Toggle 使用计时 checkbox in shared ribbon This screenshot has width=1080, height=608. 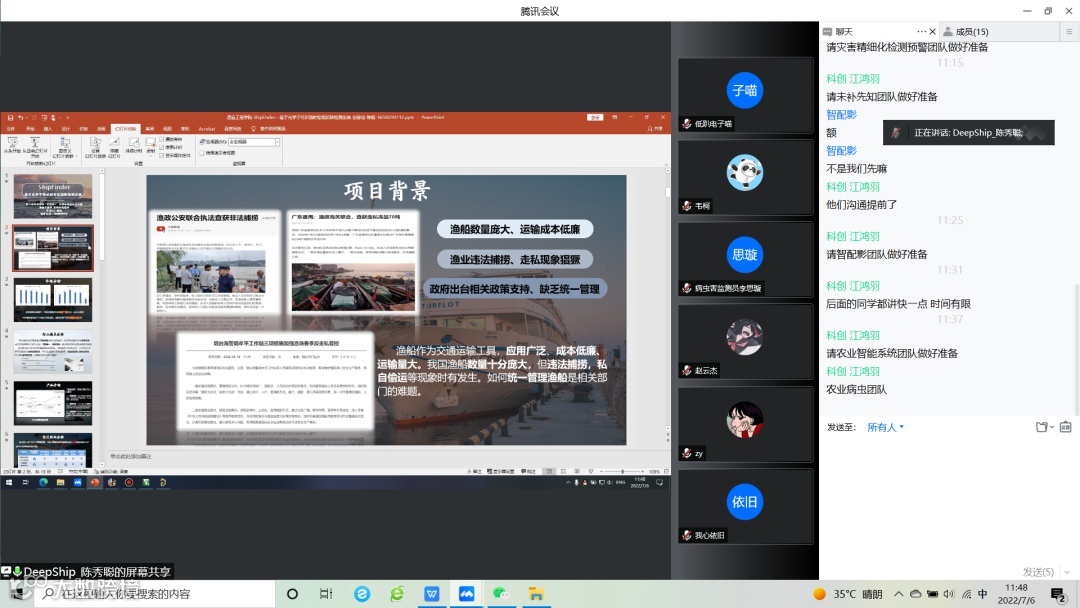click(161, 147)
